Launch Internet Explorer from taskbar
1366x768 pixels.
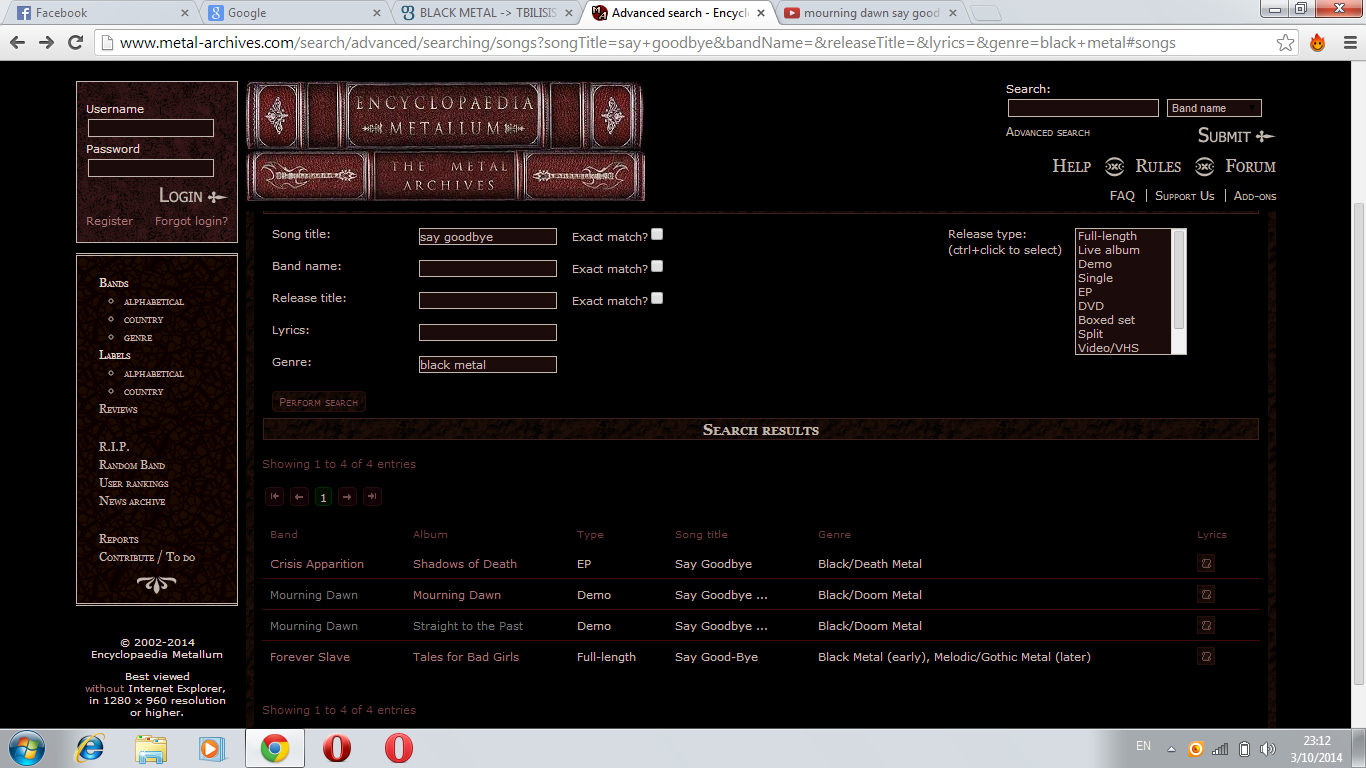click(90, 748)
